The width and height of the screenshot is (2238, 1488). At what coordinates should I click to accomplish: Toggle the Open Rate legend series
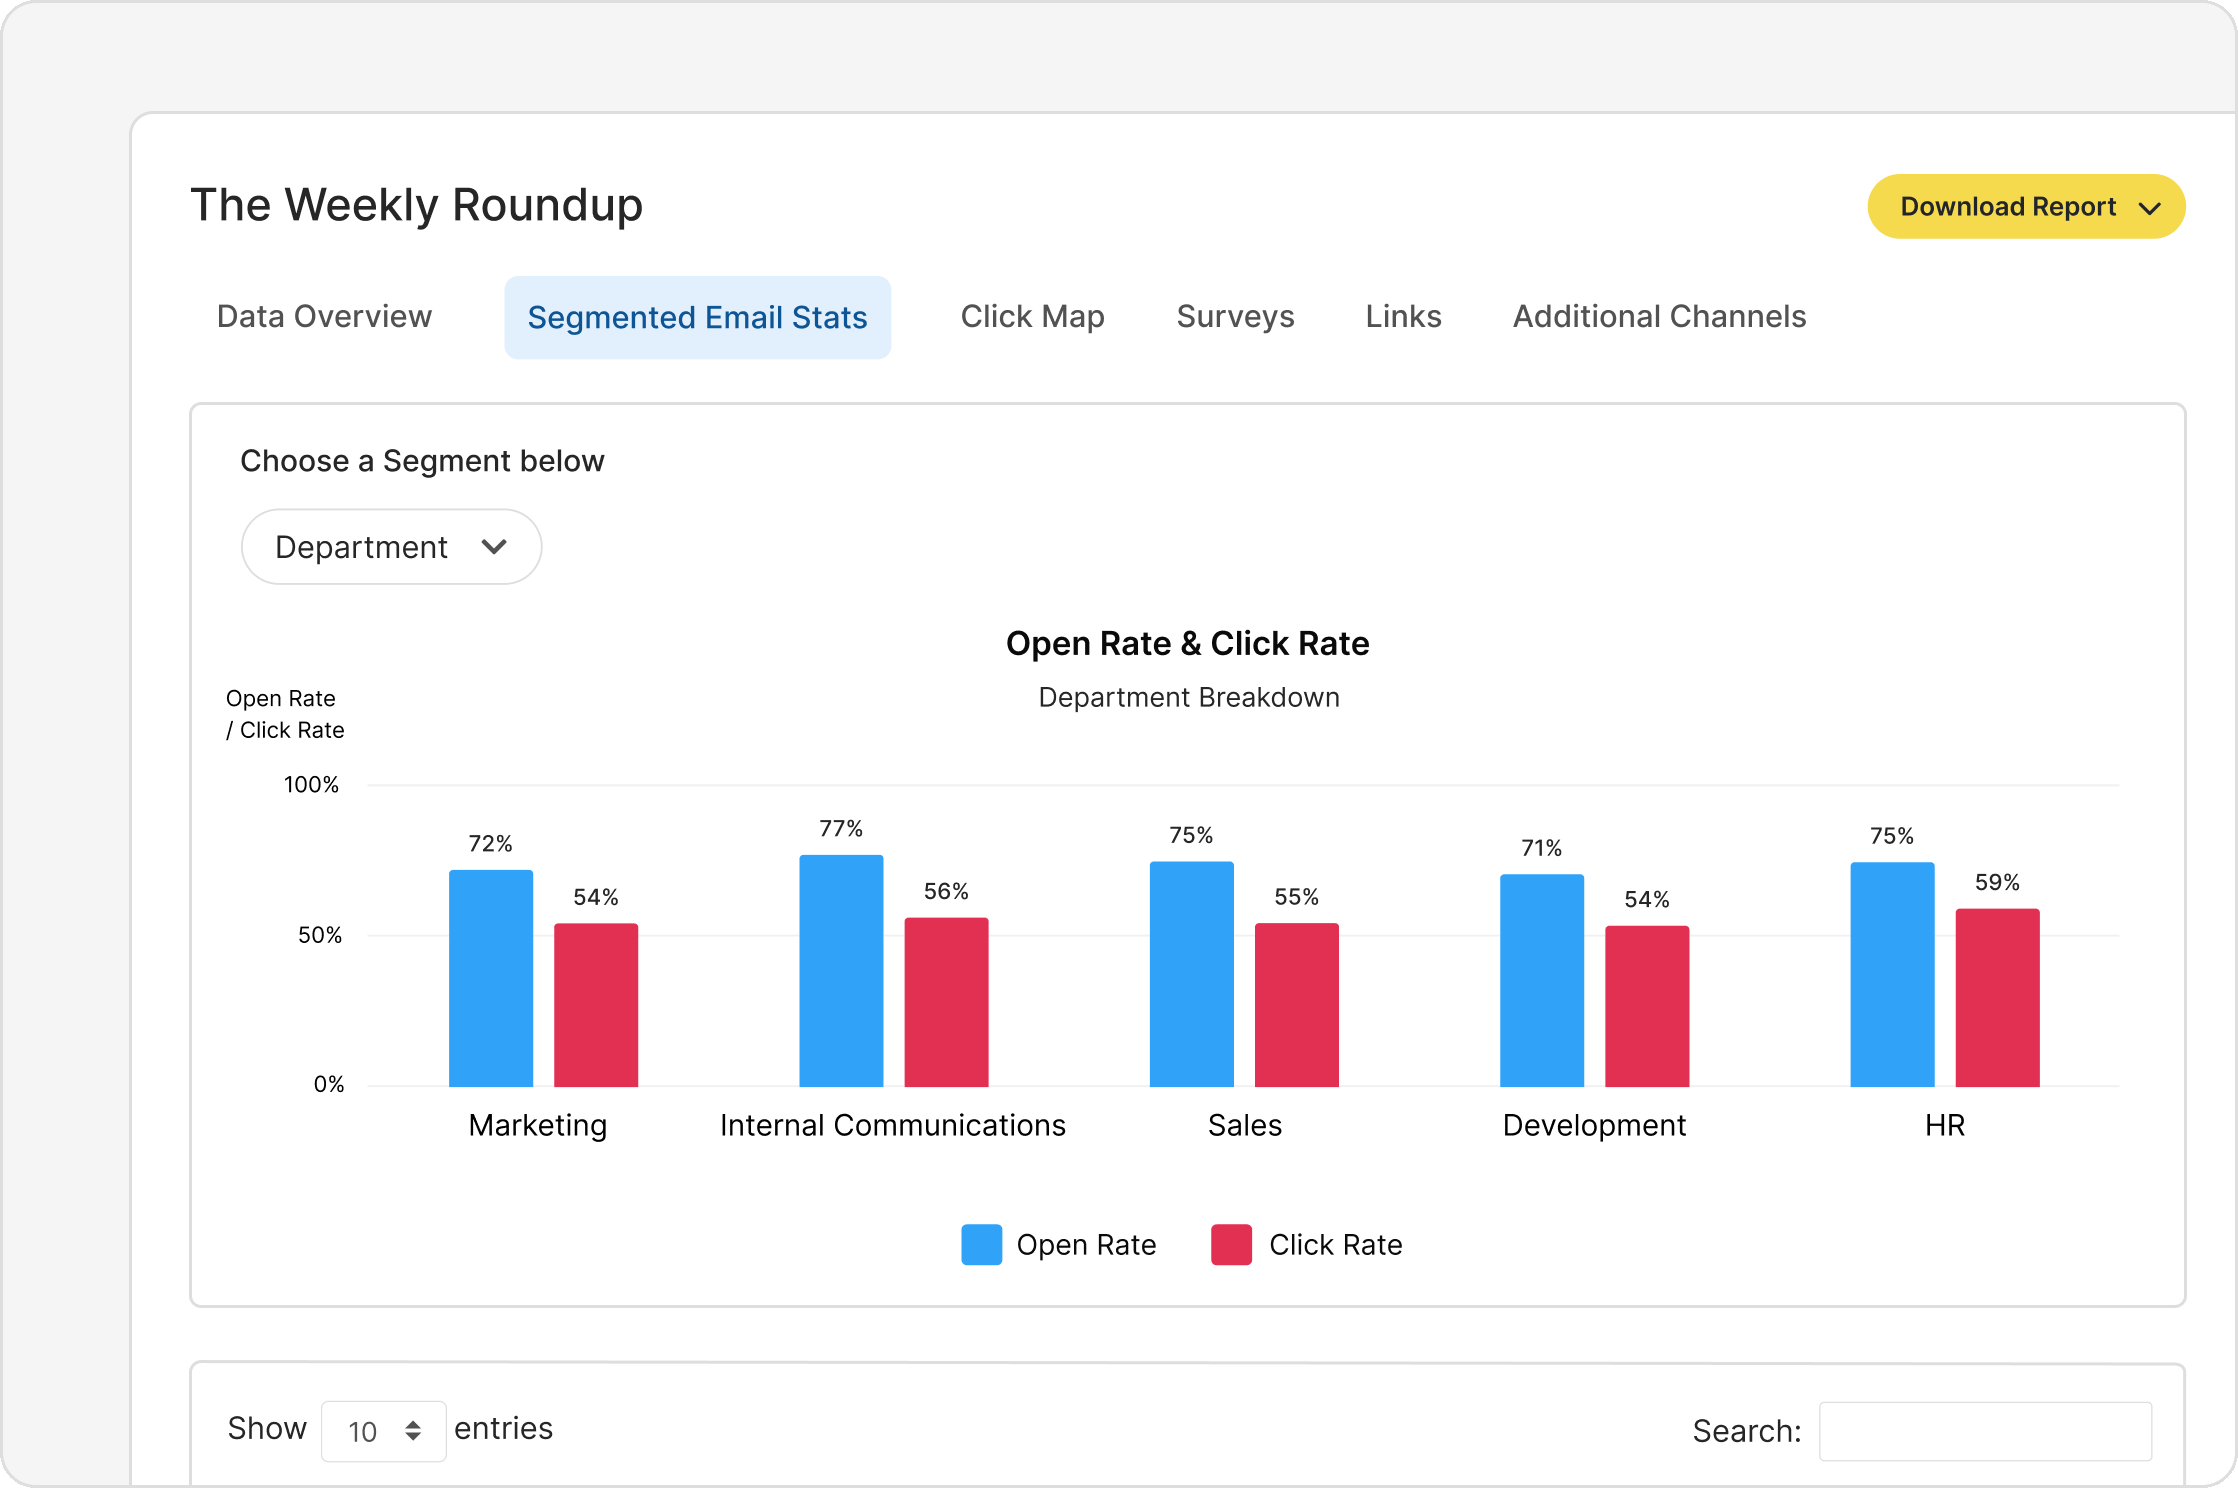pyautogui.click(x=1086, y=1245)
